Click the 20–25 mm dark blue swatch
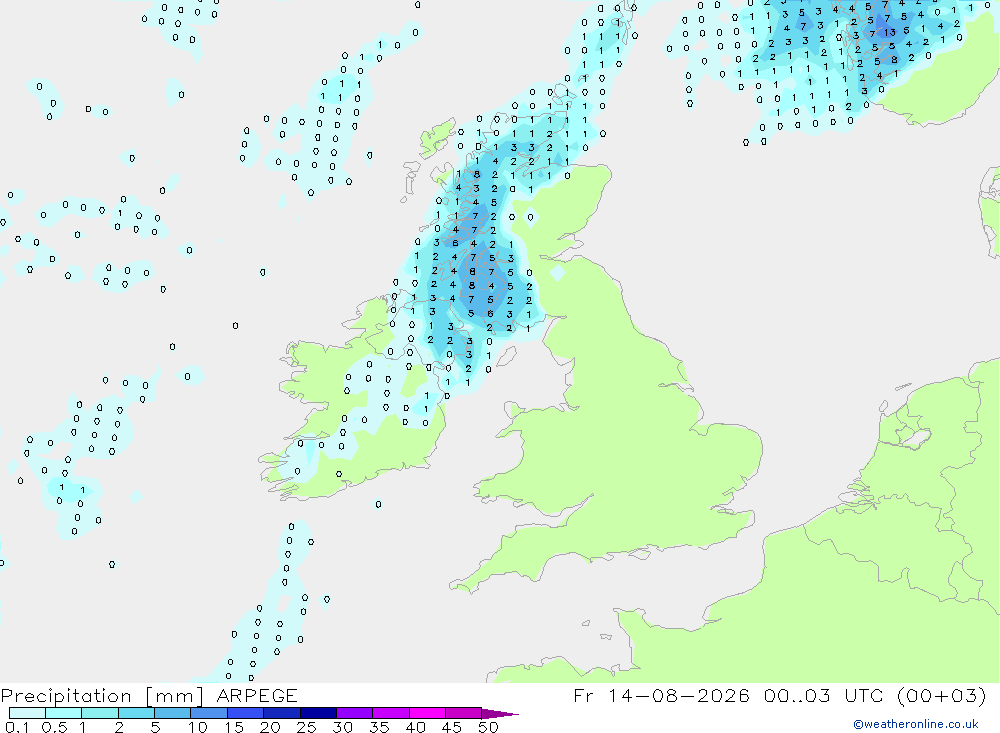The width and height of the screenshot is (1000, 733). click(x=281, y=713)
